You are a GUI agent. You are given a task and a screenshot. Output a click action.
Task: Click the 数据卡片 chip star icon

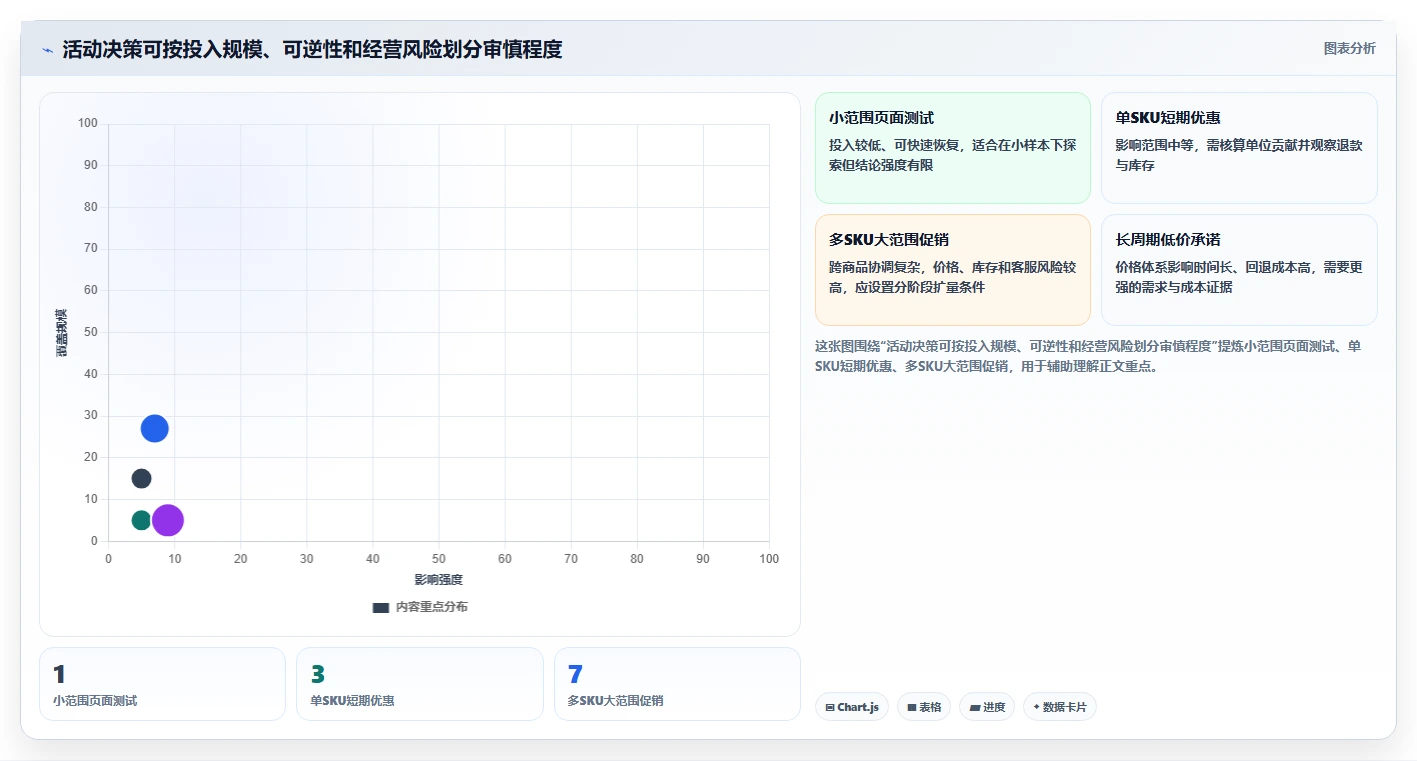[x=1036, y=707]
